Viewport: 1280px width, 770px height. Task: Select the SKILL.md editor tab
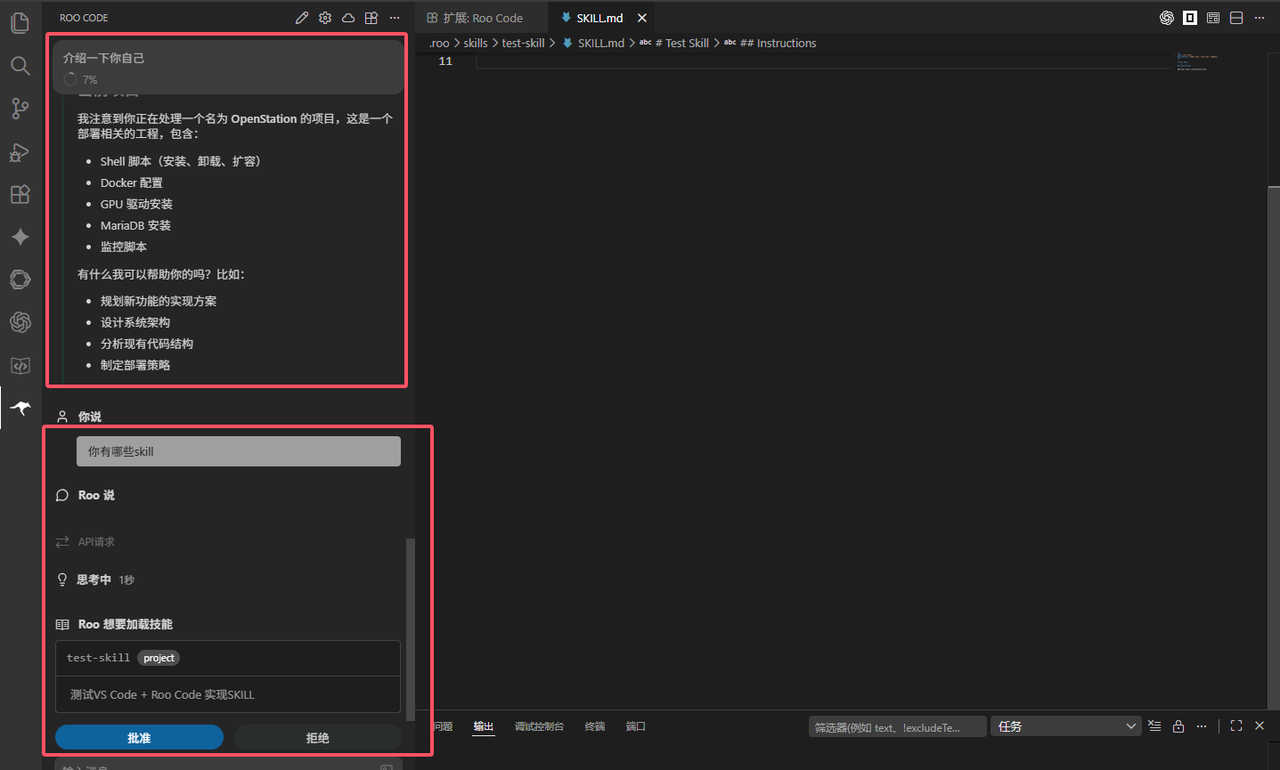(603, 18)
